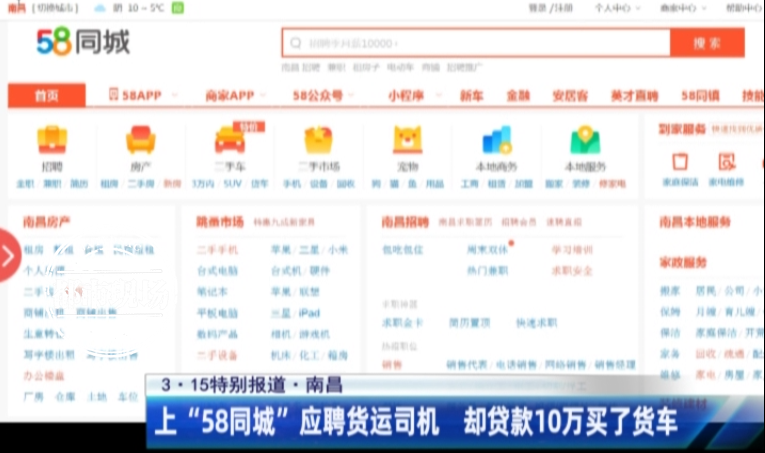Open the 本地商务 buildings icon

497,140
